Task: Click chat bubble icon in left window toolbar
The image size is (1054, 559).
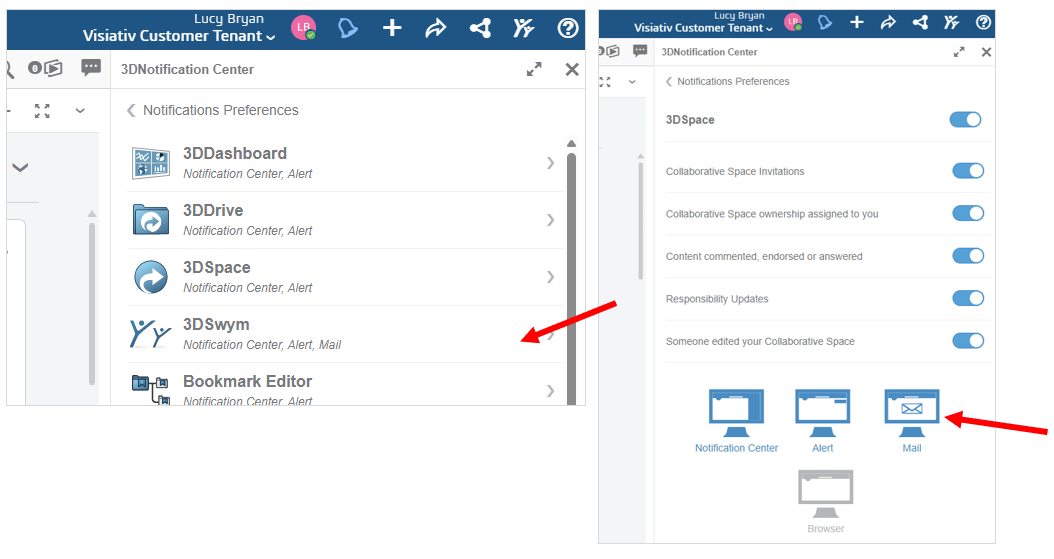Action: point(91,67)
